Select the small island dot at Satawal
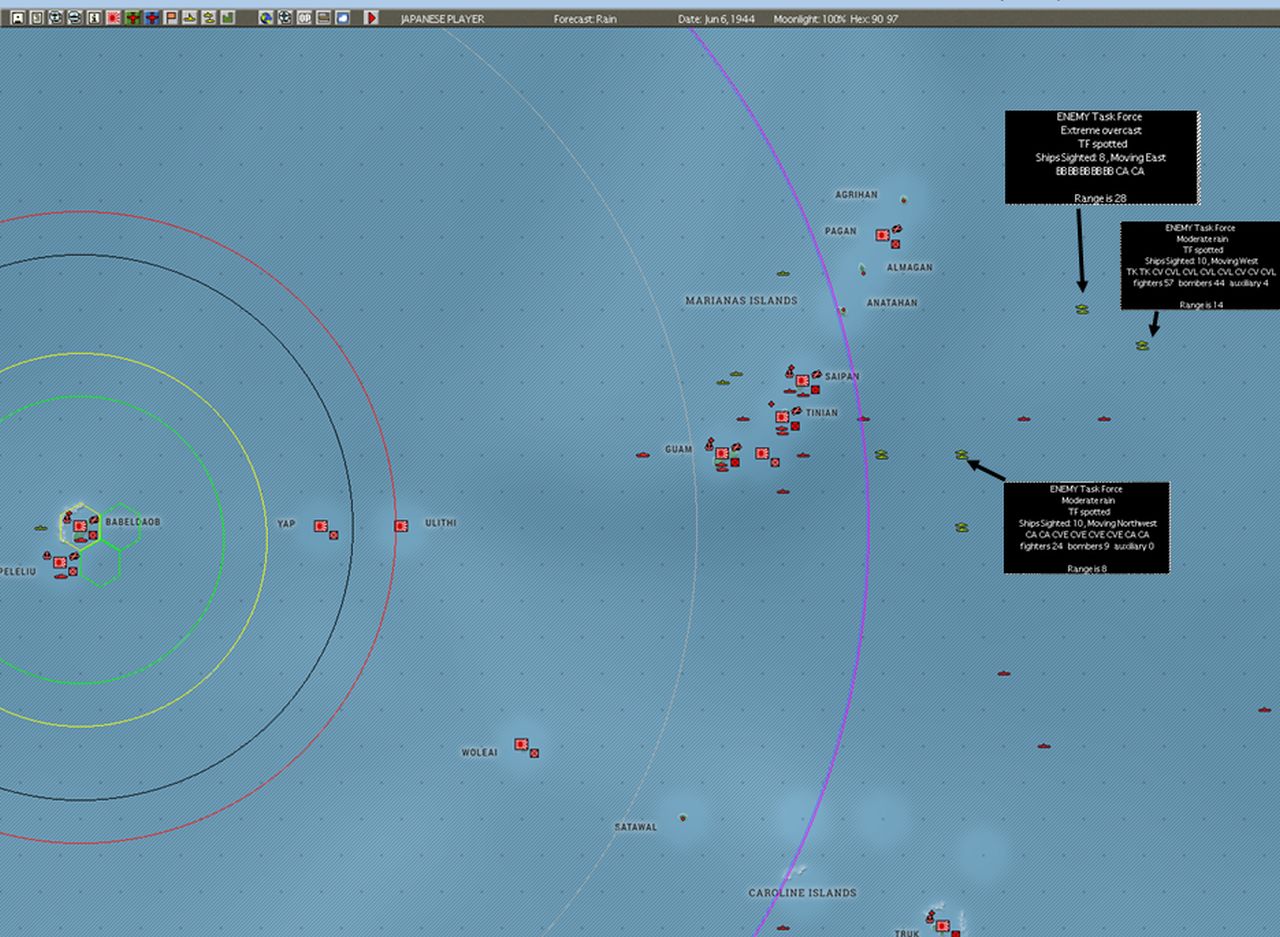The width and height of the screenshot is (1280, 937). (x=683, y=817)
